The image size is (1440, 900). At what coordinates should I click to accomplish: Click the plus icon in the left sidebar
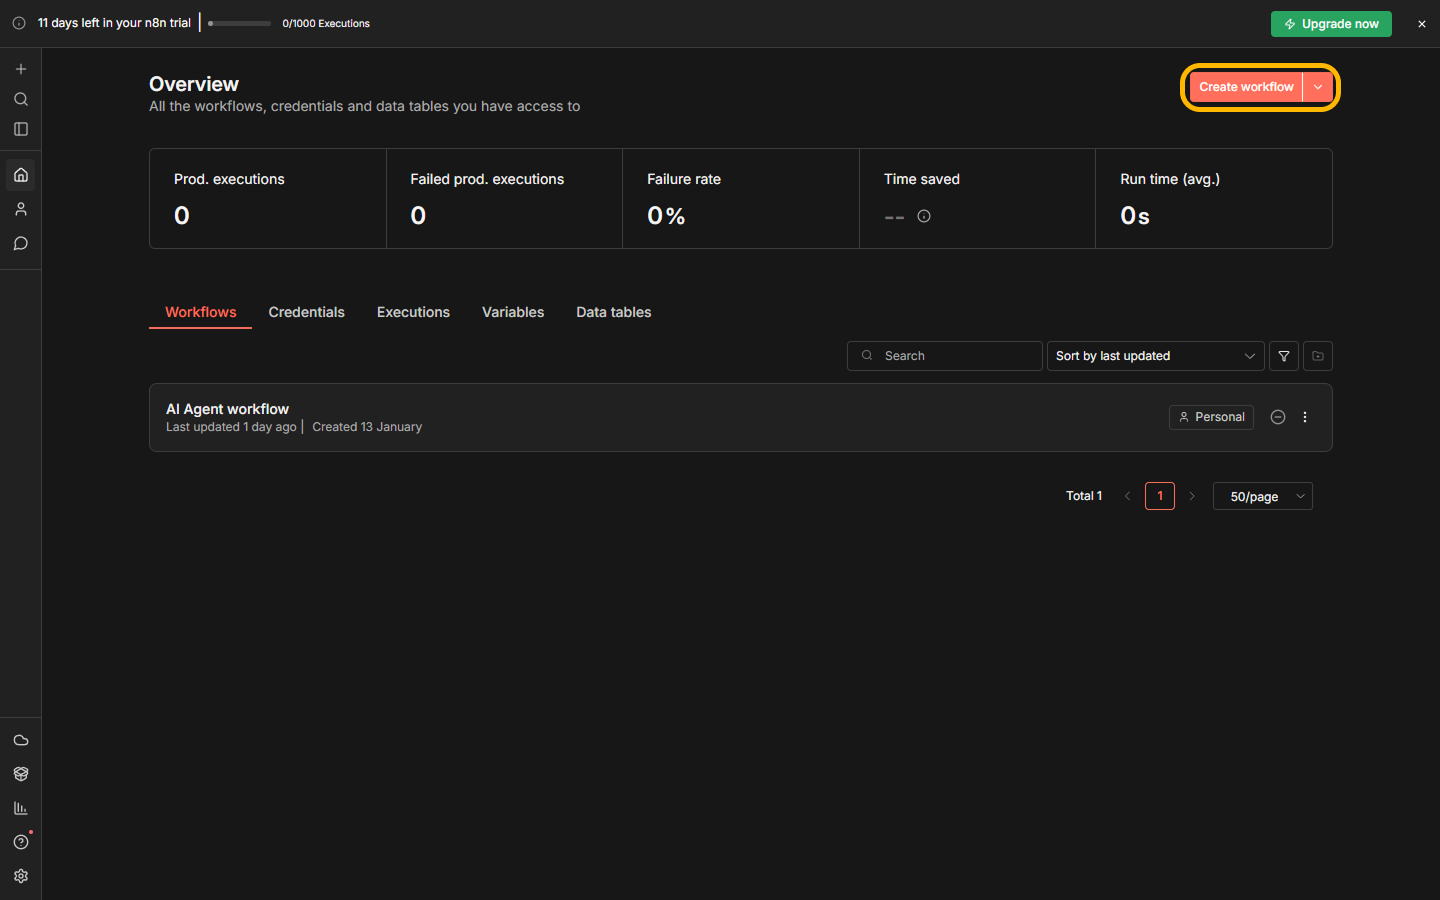point(21,69)
